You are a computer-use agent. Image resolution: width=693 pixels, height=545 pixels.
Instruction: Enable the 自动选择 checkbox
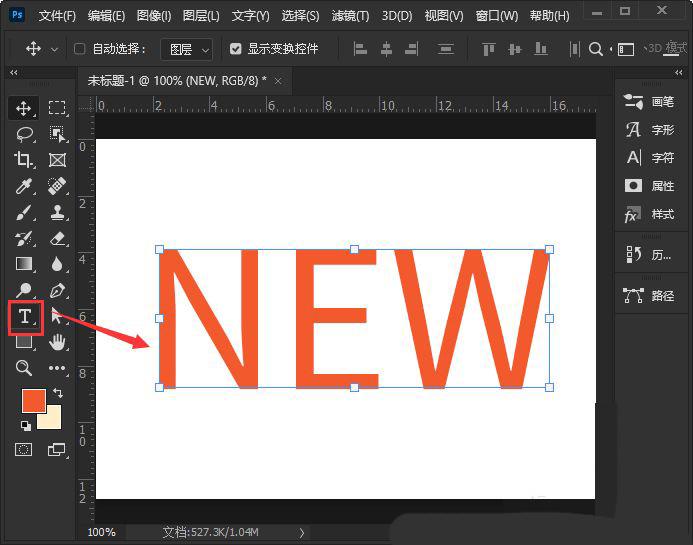pyautogui.click(x=80, y=49)
